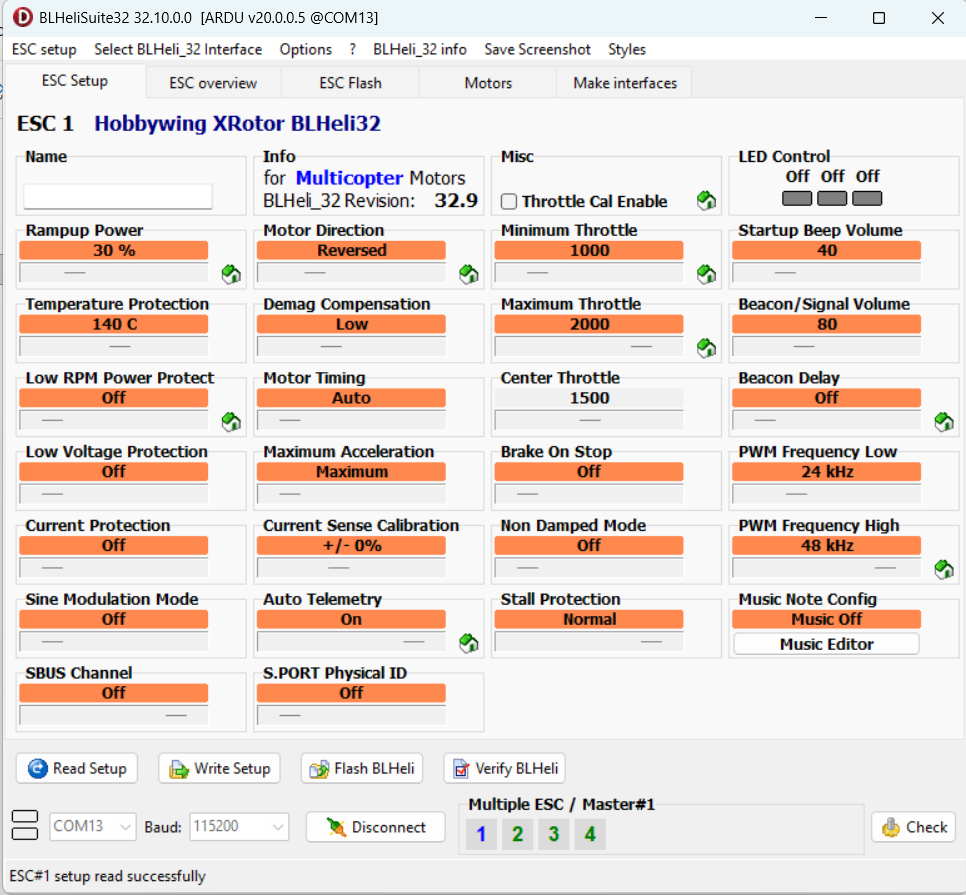Screen dimensions: 966x895
Task: Click the Center Throttle slider
Action: click(x=589, y=420)
